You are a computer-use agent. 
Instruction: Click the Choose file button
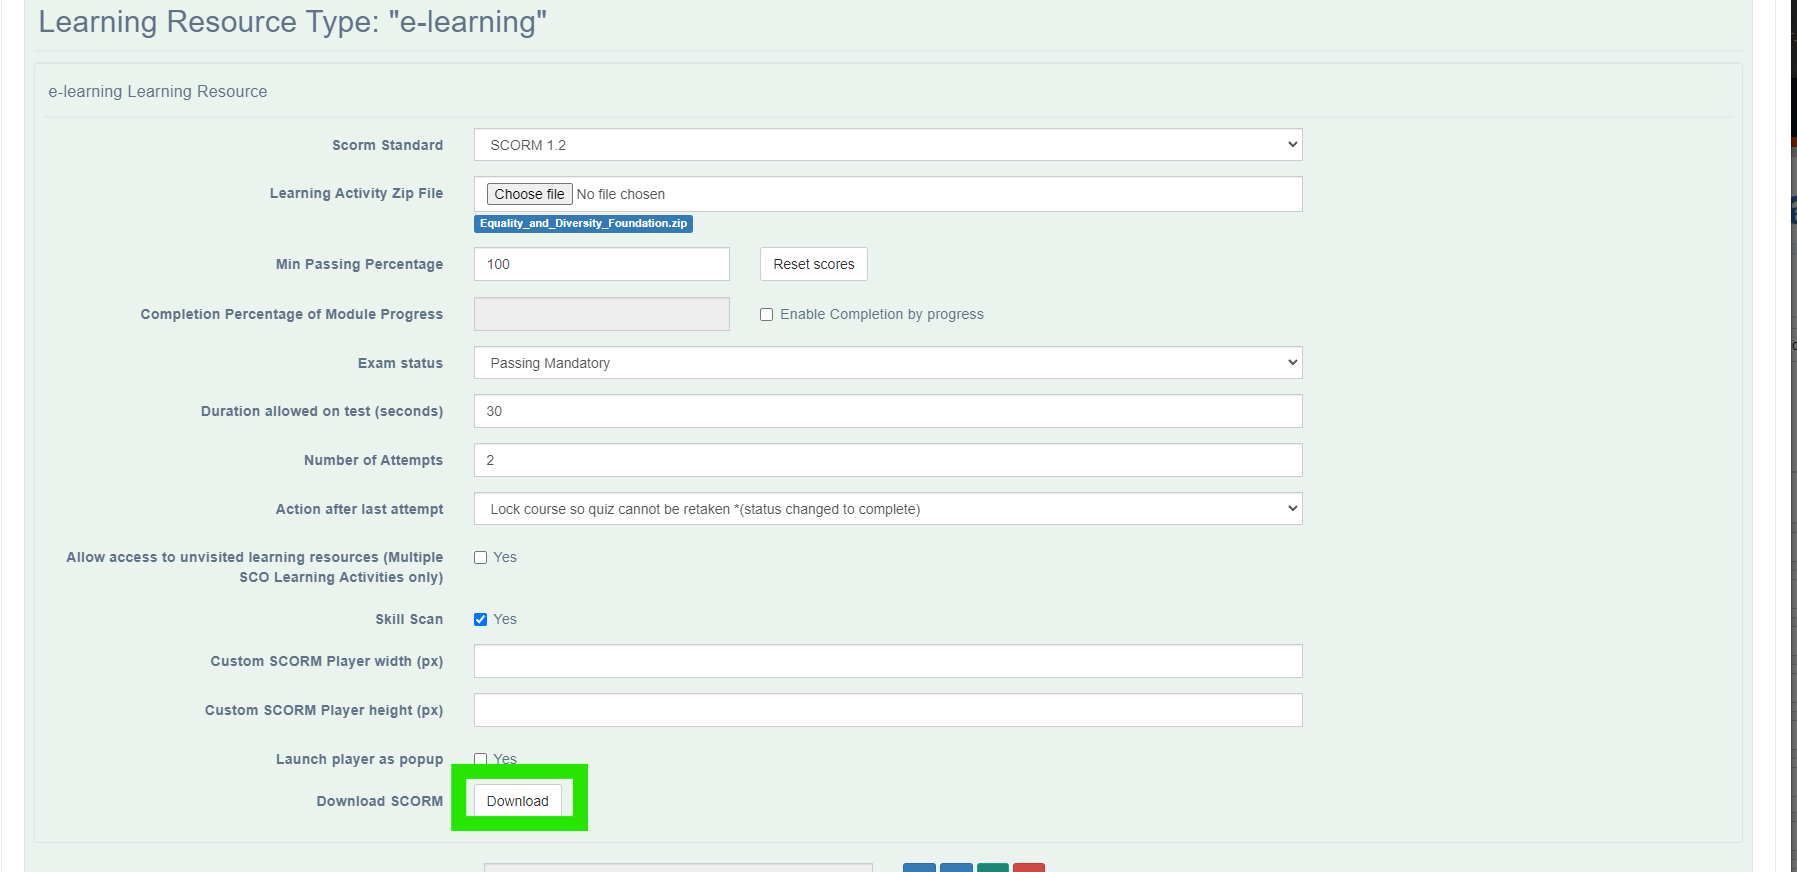tap(529, 194)
